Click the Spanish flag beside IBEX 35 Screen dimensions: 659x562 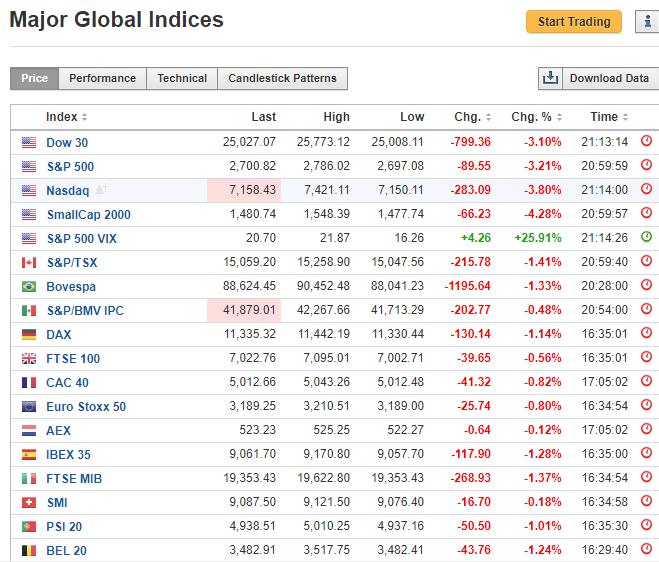click(x=29, y=454)
